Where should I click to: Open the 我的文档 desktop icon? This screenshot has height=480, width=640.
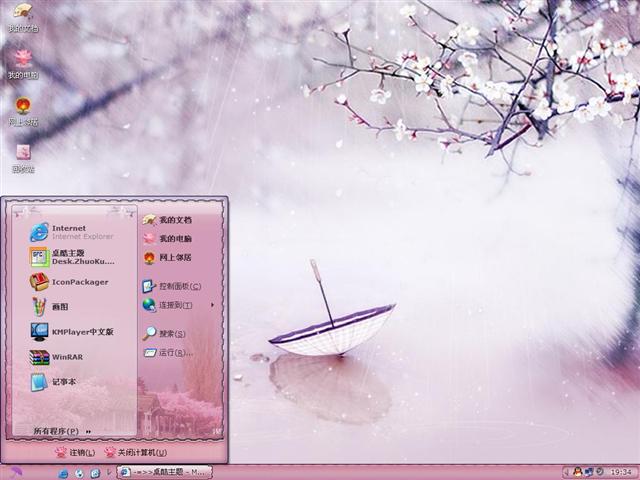(23, 18)
